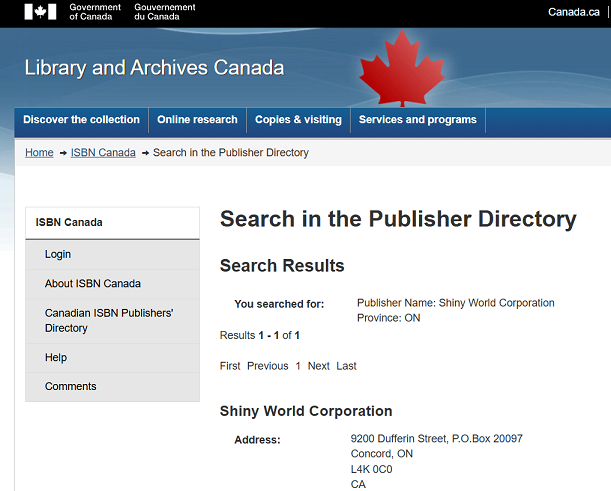611x491 pixels.
Task: Open the Comments sidebar link
Action: point(71,386)
